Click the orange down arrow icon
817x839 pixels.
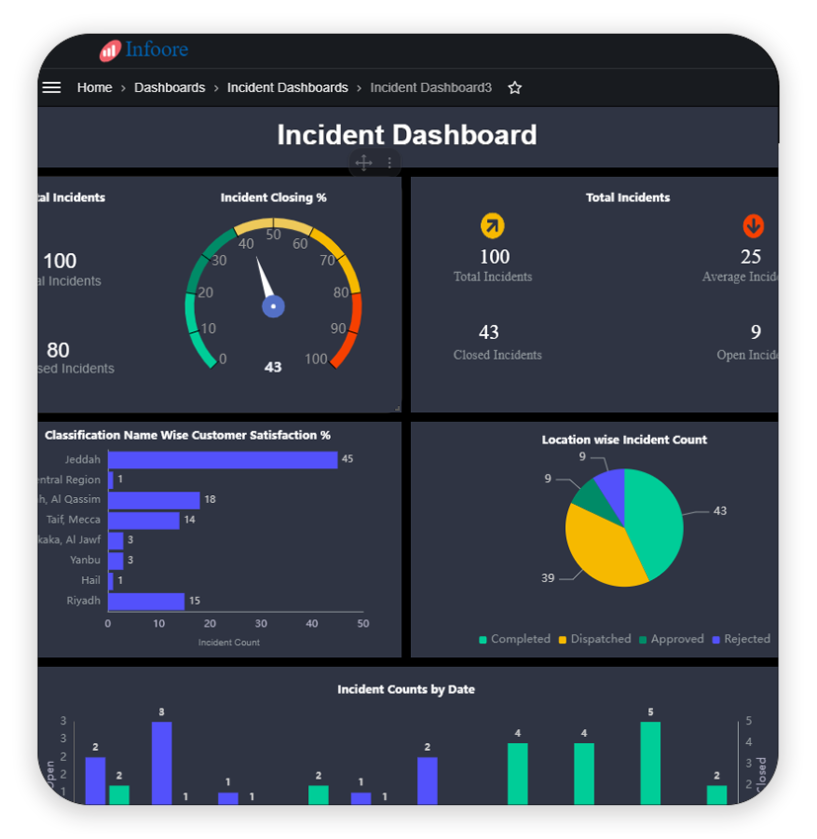point(753,225)
